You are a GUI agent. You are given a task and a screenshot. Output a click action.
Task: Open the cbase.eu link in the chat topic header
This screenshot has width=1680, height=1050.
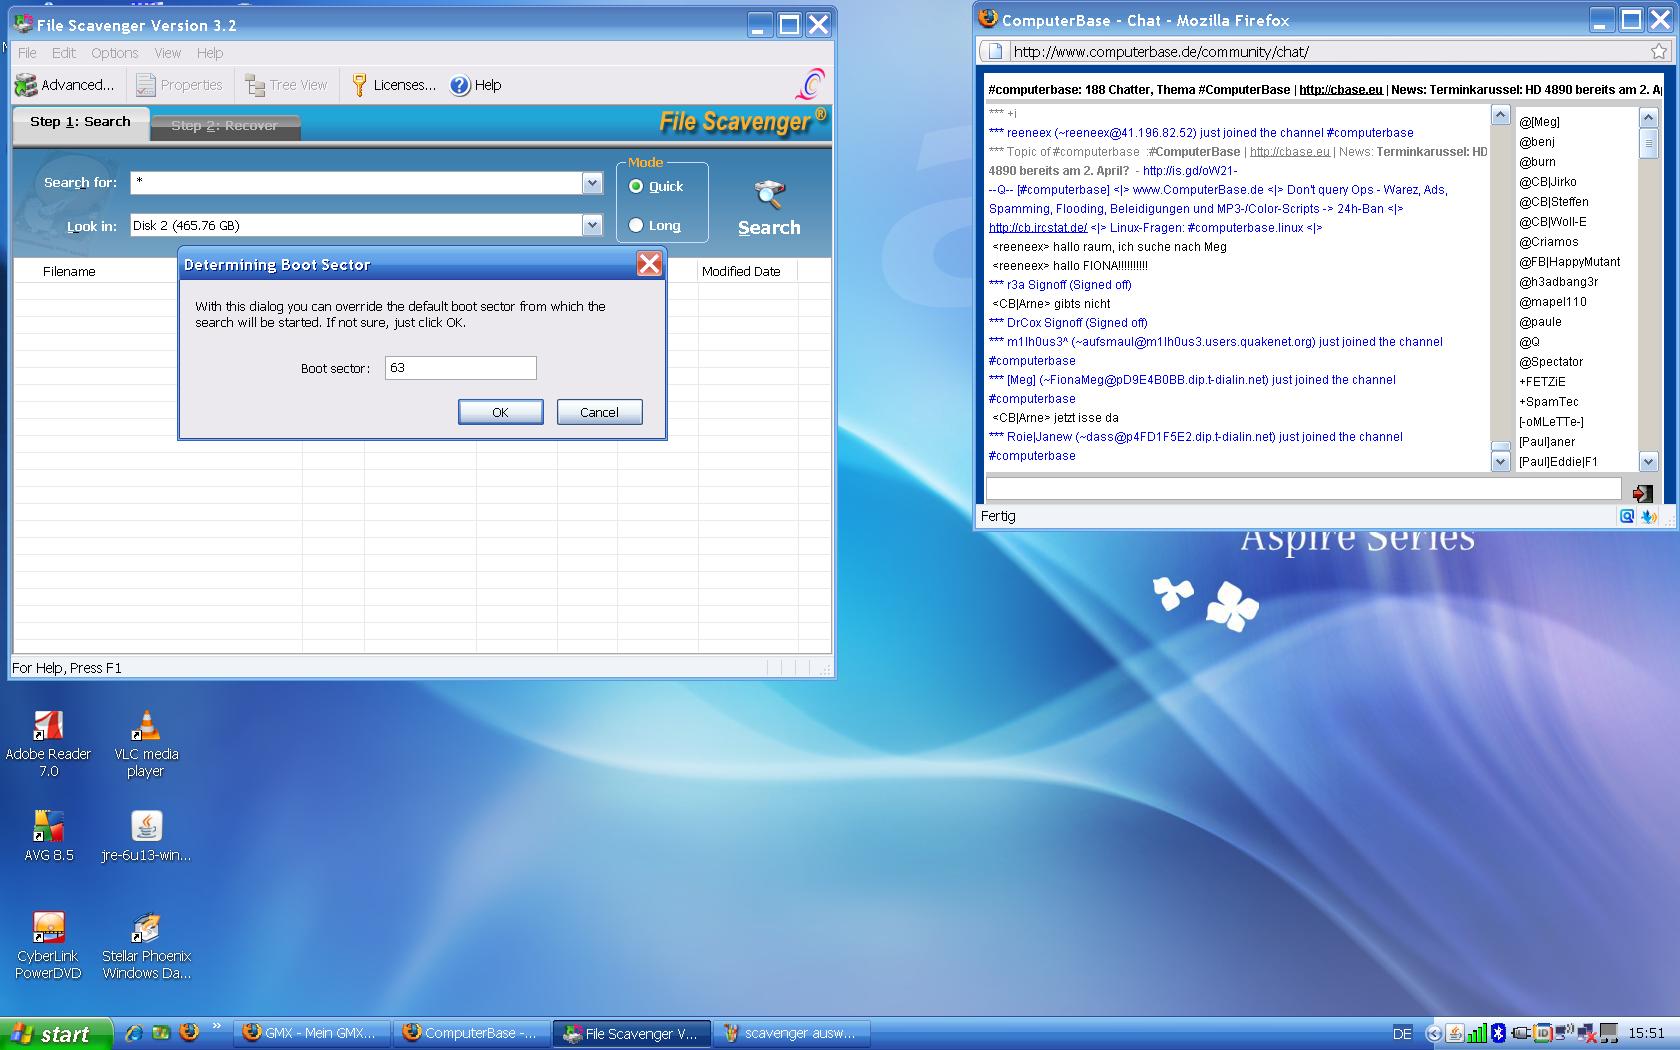click(1341, 90)
